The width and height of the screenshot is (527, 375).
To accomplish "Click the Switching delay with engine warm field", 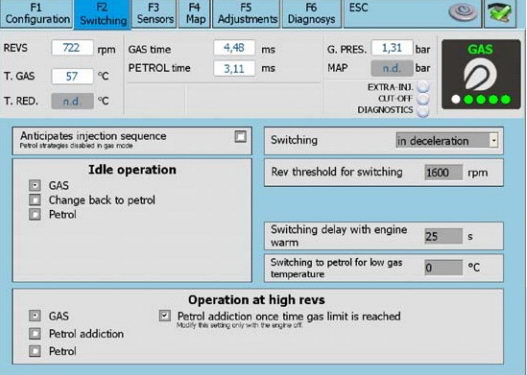I will pyautogui.click(x=443, y=236).
